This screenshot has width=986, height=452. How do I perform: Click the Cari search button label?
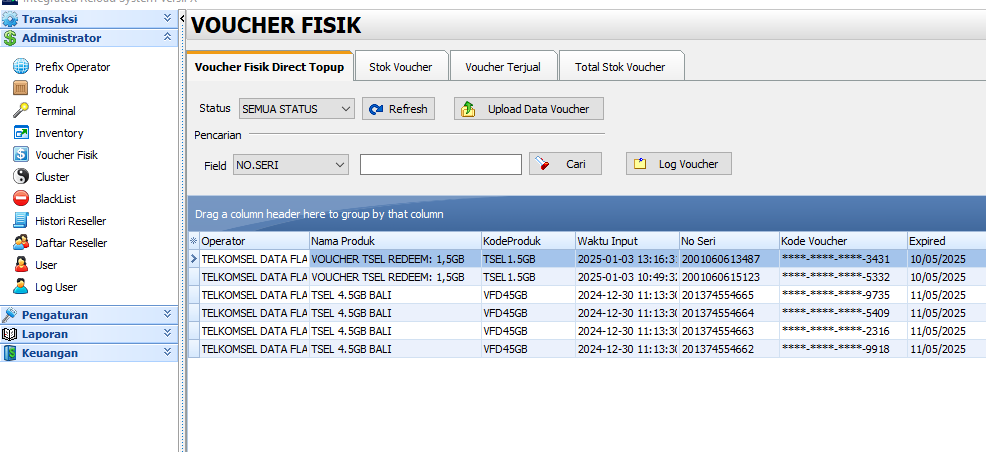(x=576, y=164)
